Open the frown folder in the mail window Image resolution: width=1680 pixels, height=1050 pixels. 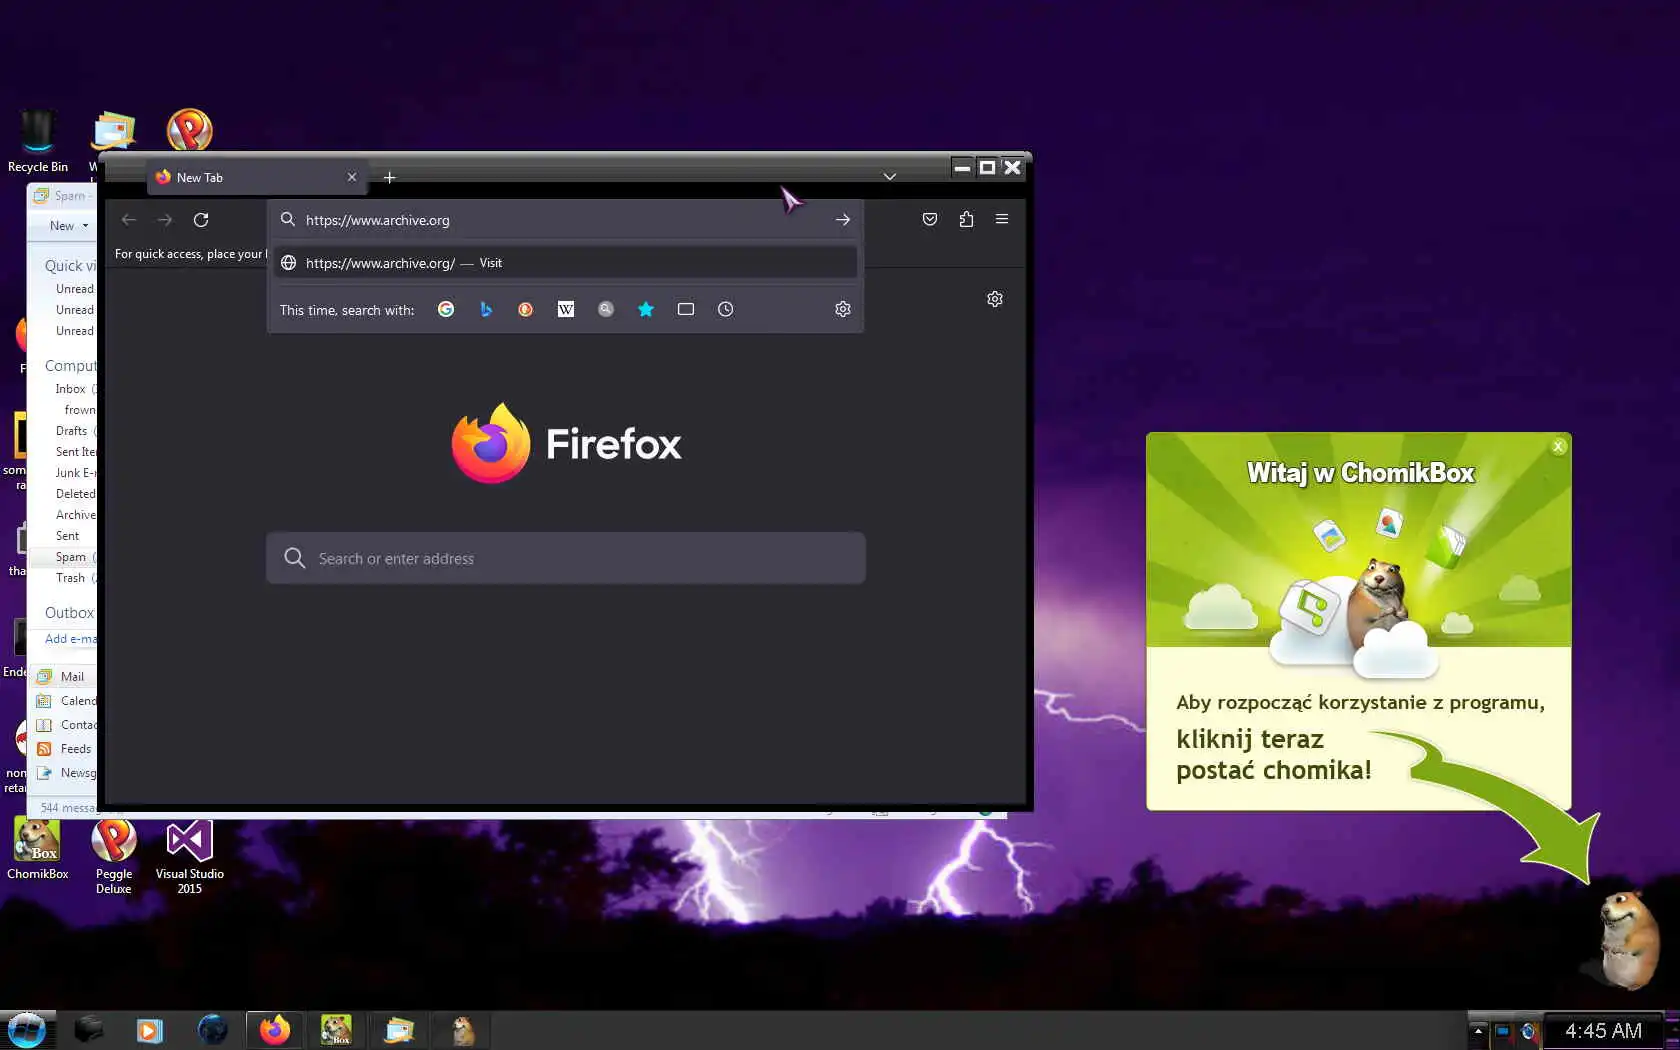tap(80, 410)
